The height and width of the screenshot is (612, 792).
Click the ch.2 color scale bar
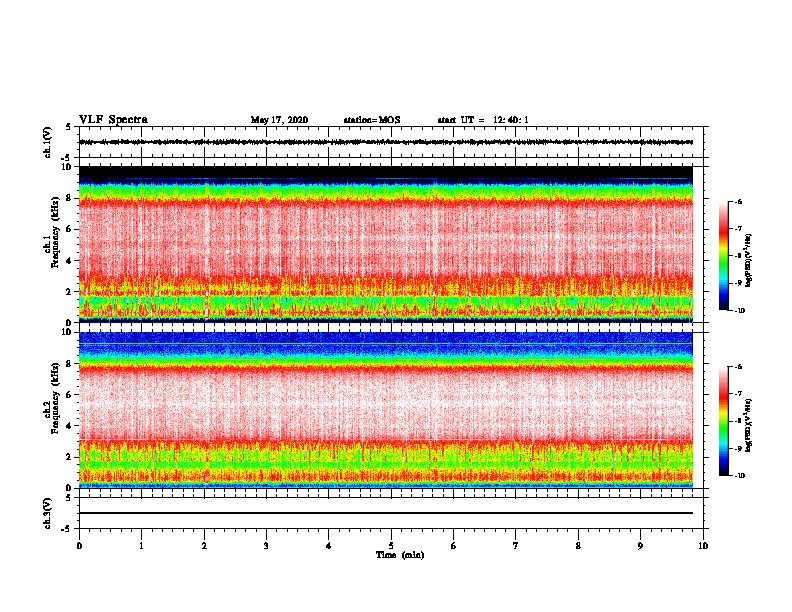723,421
